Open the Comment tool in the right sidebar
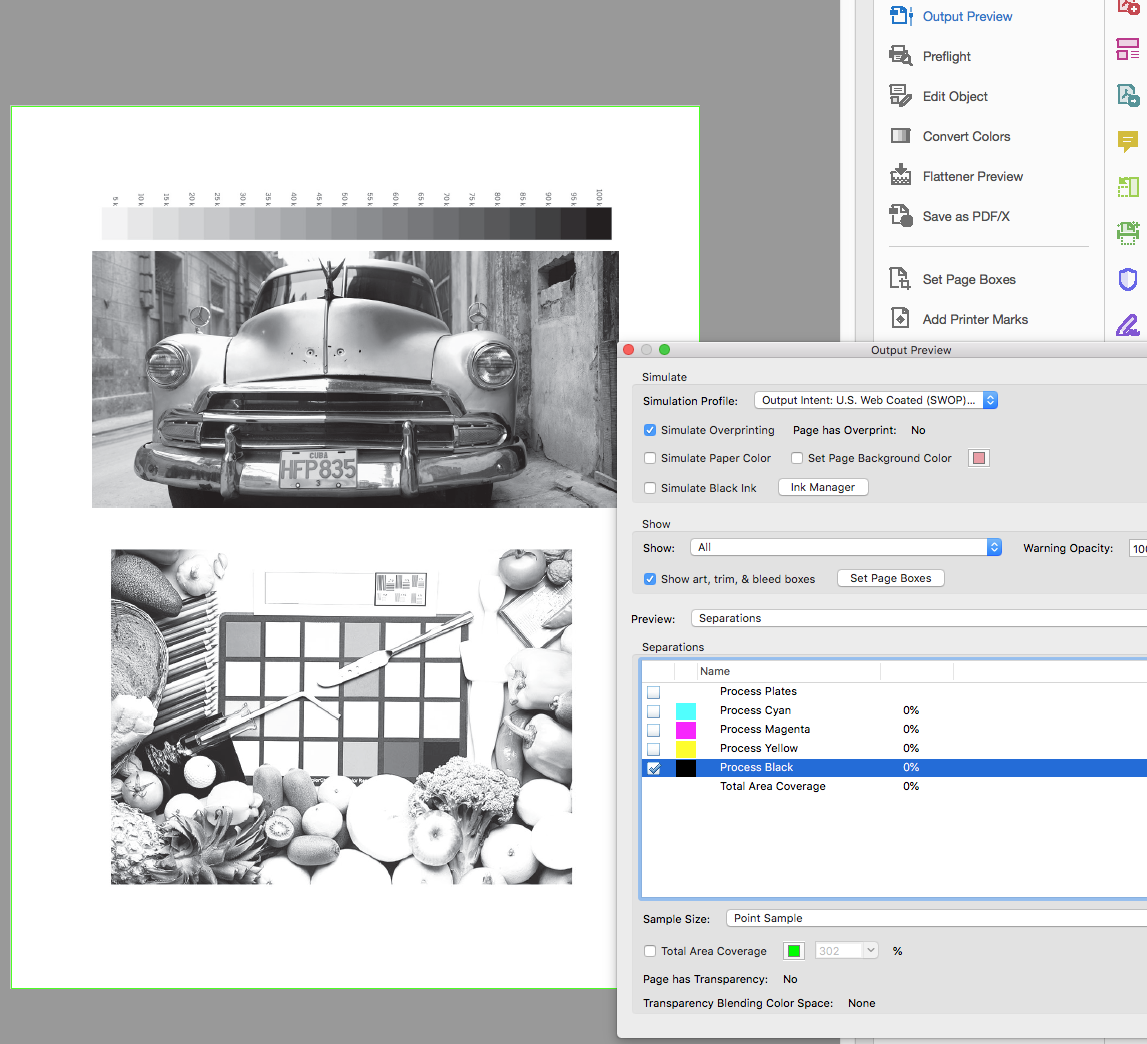1147x1044 pixels. coord(1128,143)
